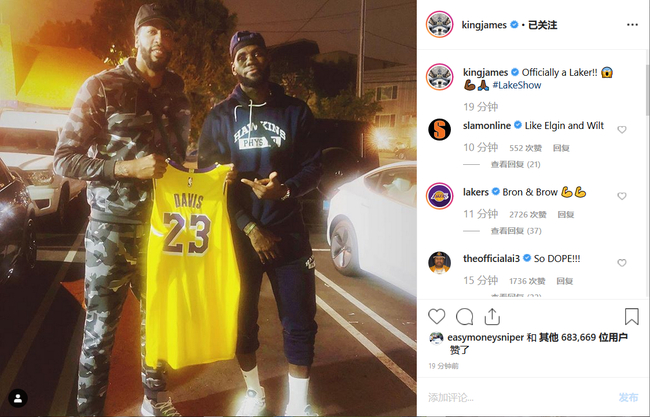This screenshot has width=650, height=417.
Task: Open the slamonline profile picture
Action: tap(439, 129)
